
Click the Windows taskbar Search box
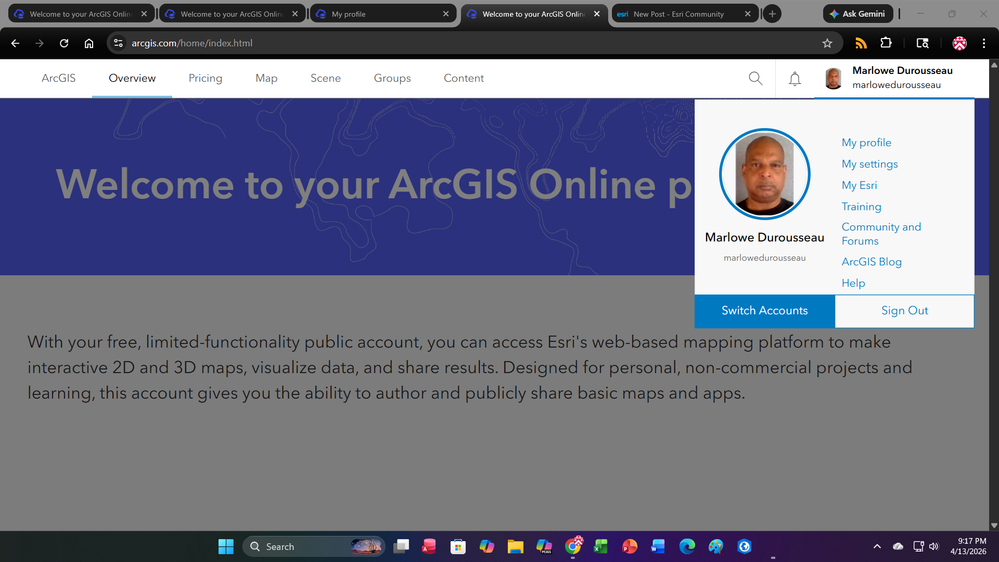(x=313, y=547)
